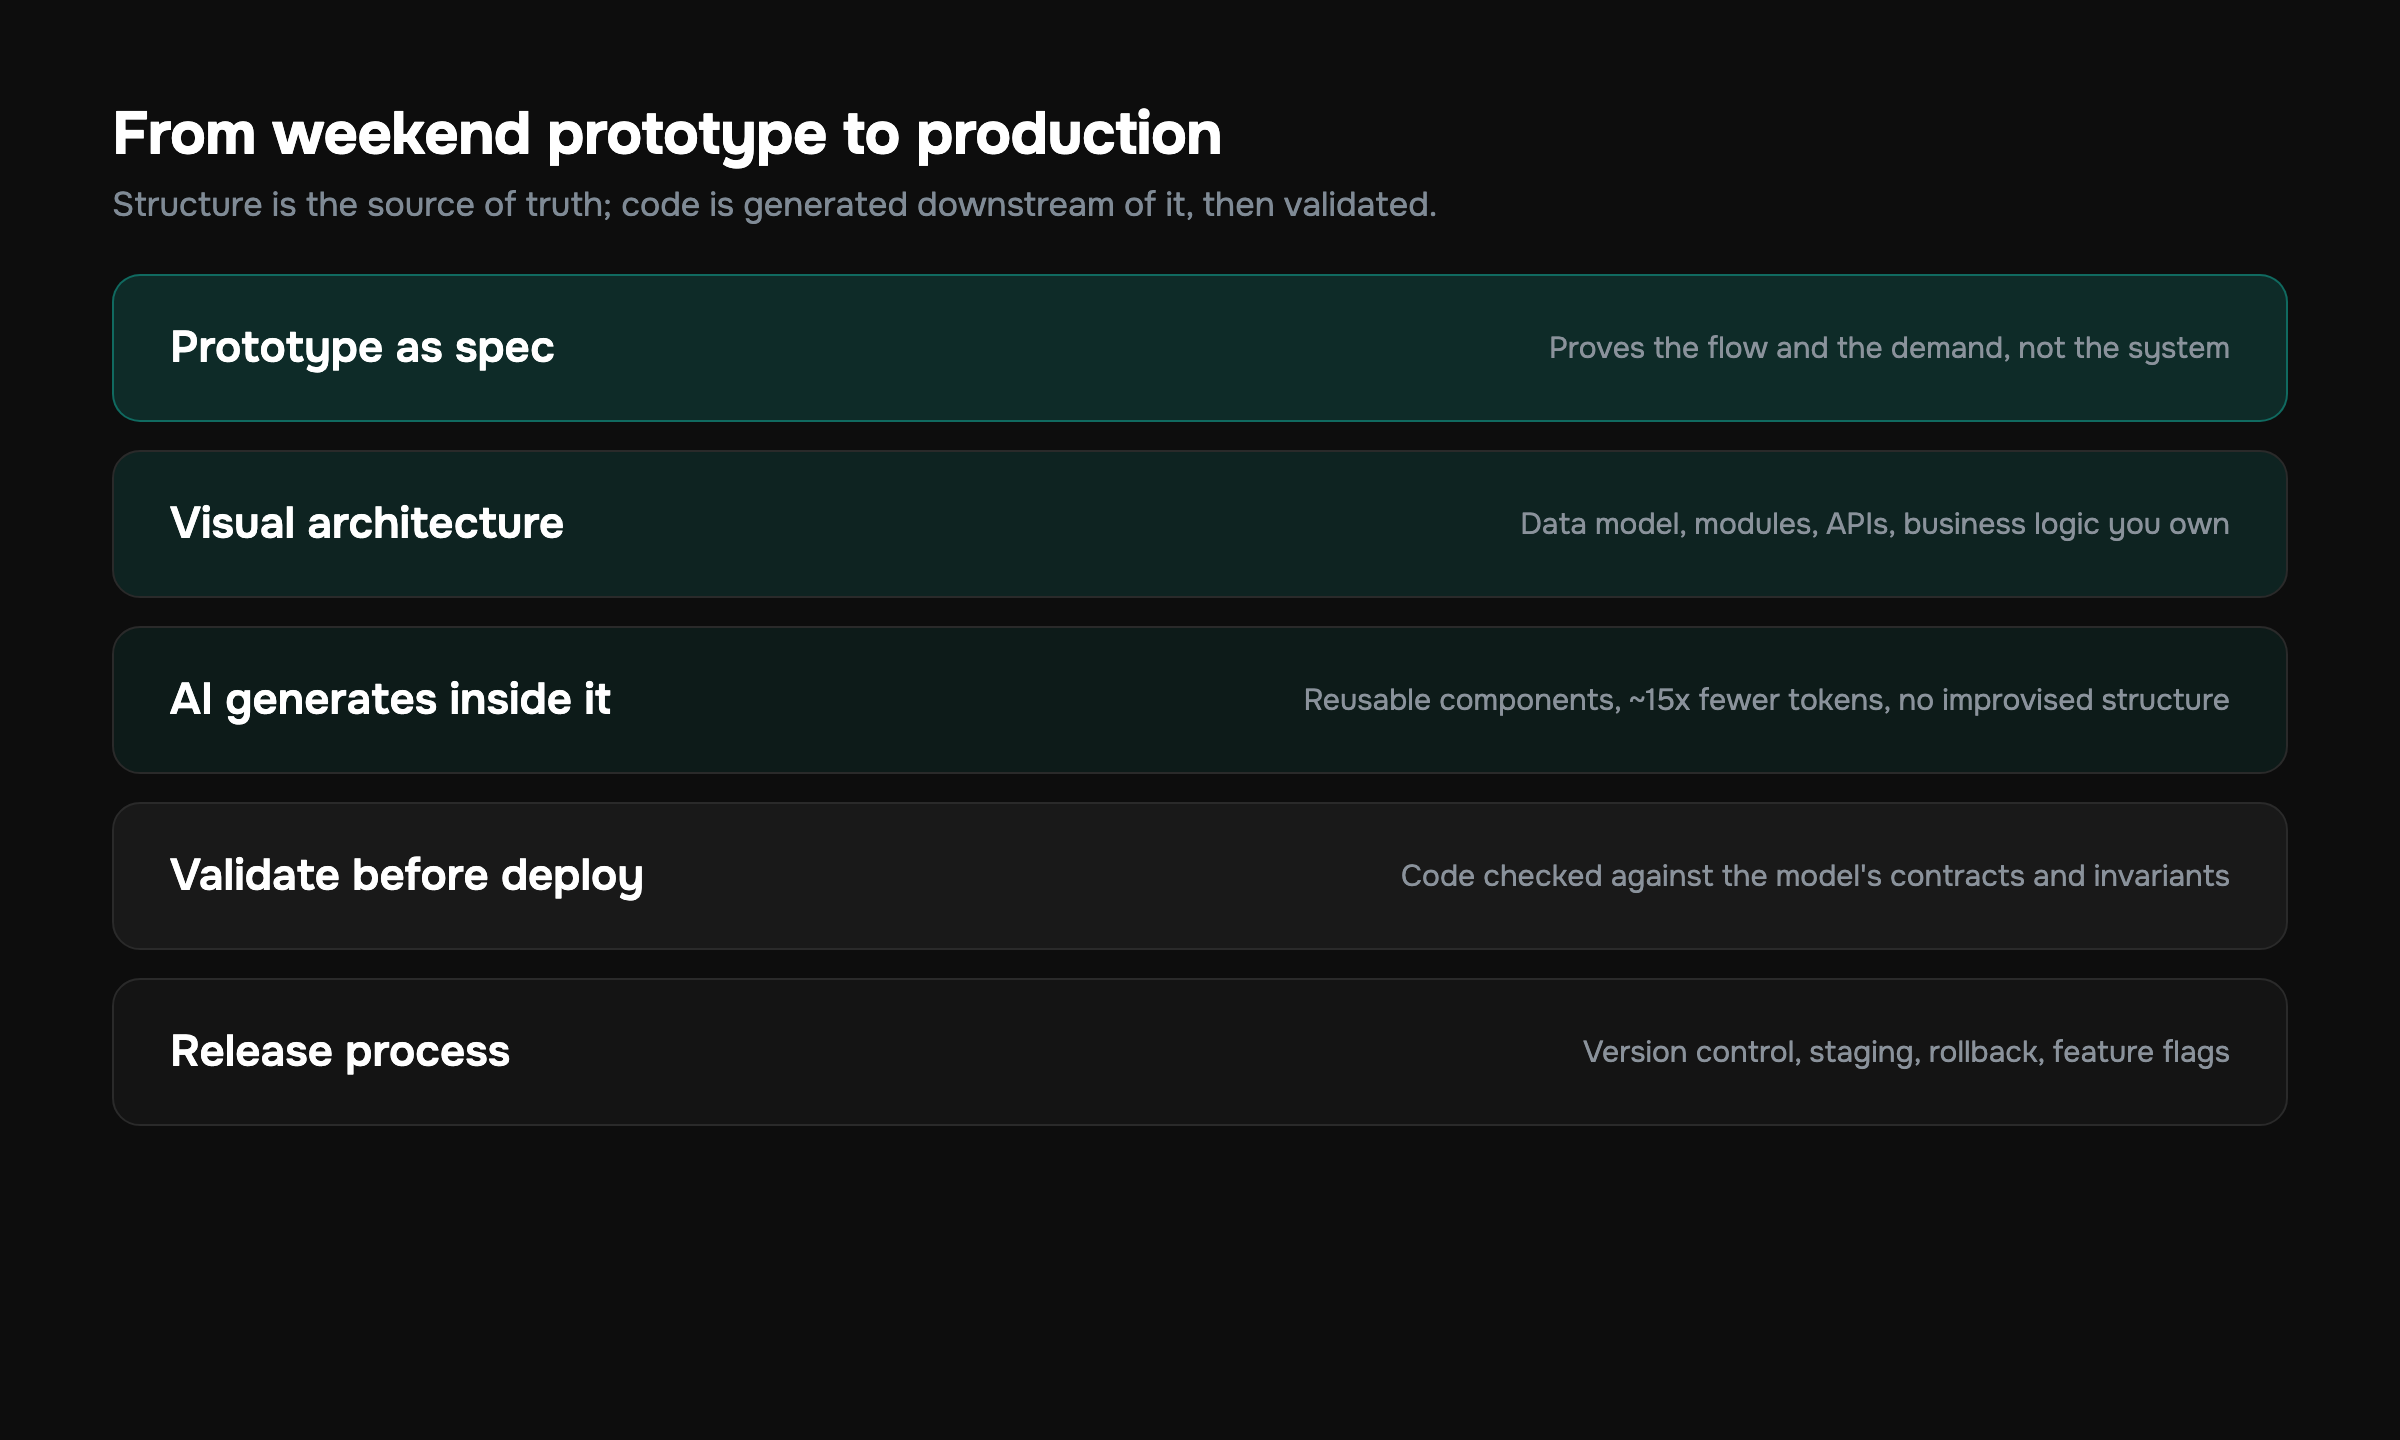The image size is (2400, 1440).
Task: Select the 'AI generates inside it' title
Action: [x=390, y=699]
